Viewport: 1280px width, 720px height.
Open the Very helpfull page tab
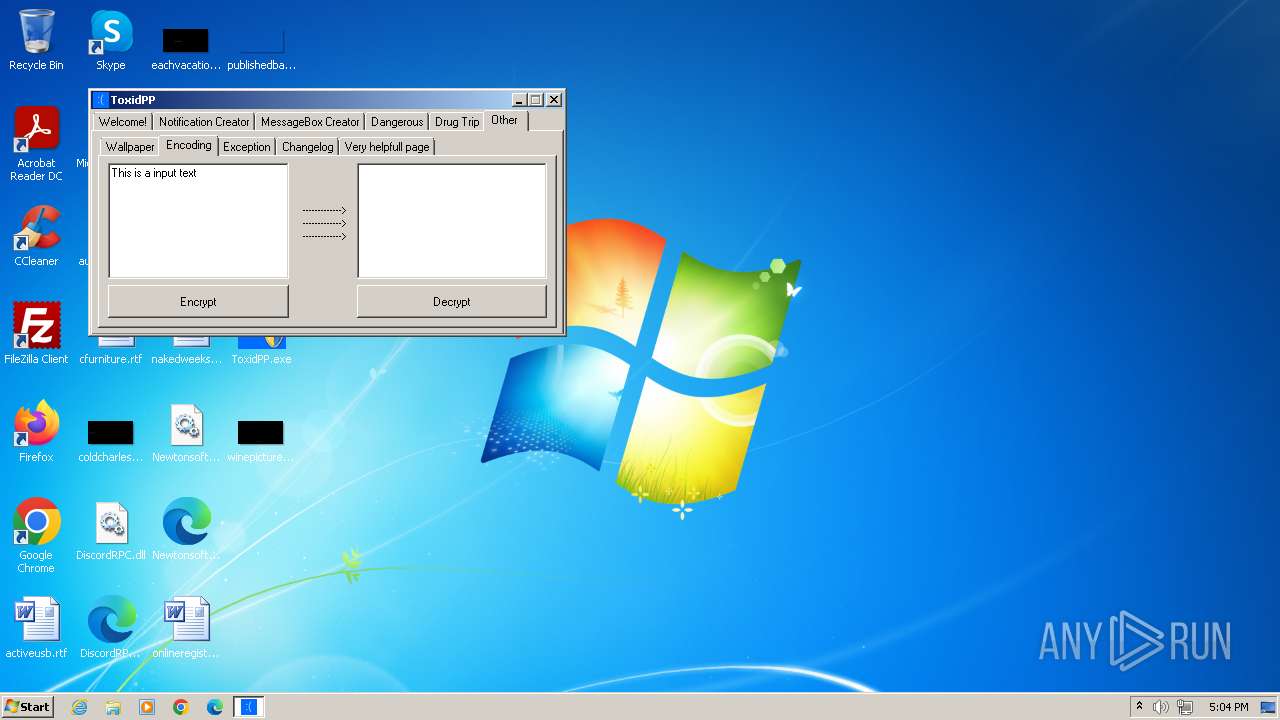coord(387,147)
